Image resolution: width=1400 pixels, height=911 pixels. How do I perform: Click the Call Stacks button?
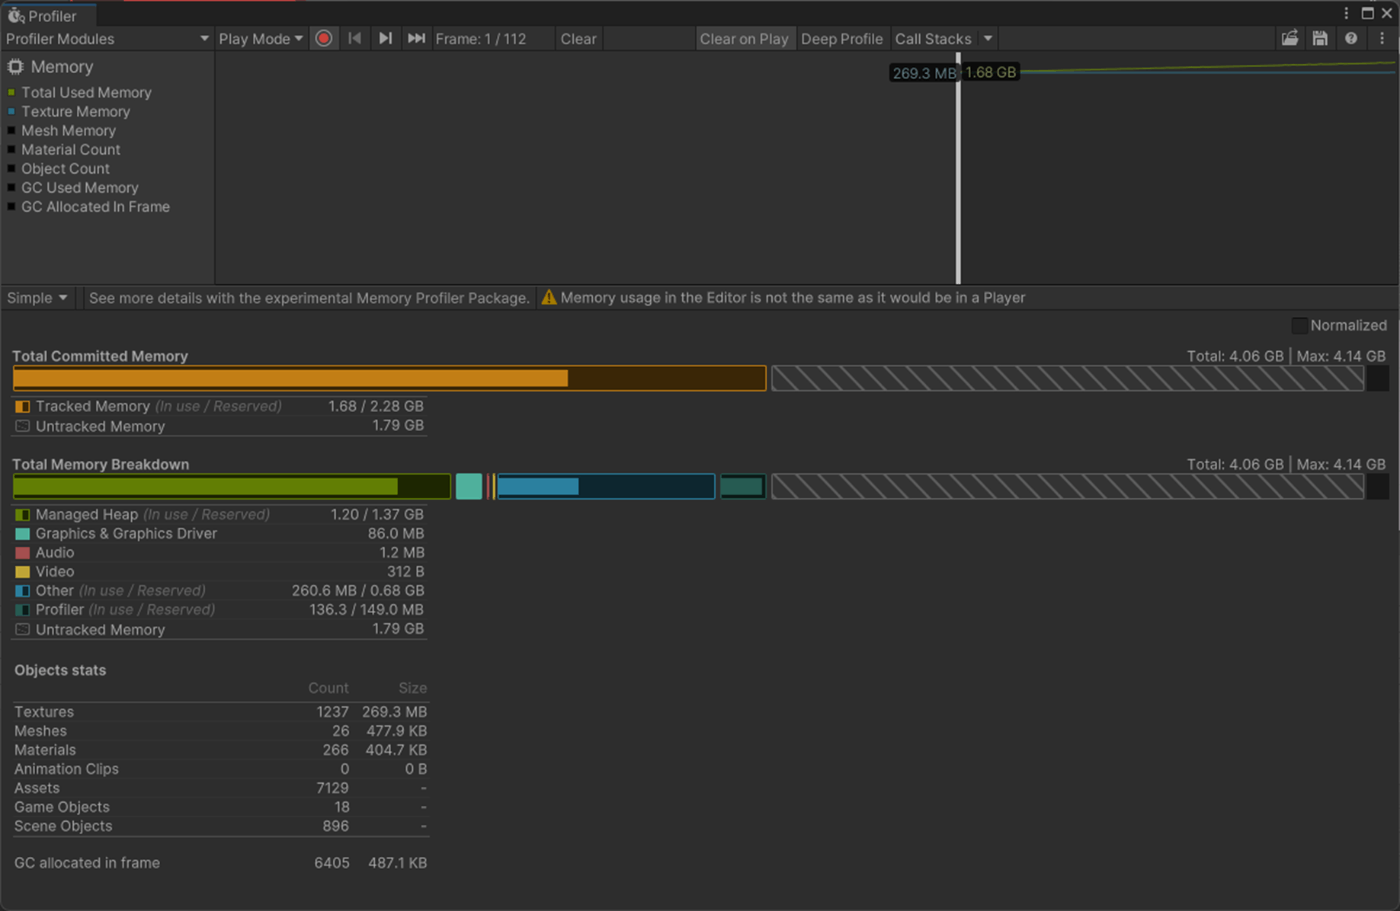point(933,38)
